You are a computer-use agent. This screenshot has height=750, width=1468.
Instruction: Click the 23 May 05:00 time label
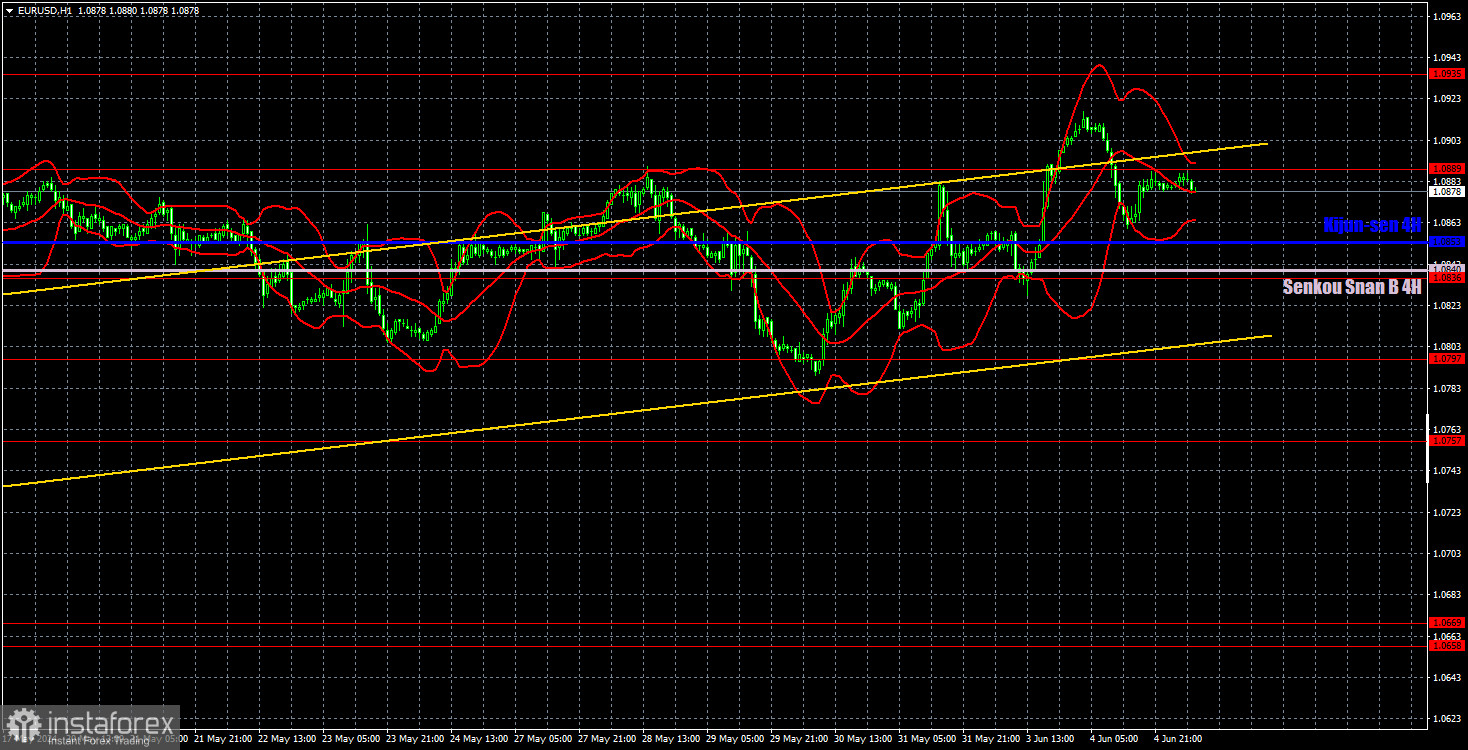(x=350, y=739)
